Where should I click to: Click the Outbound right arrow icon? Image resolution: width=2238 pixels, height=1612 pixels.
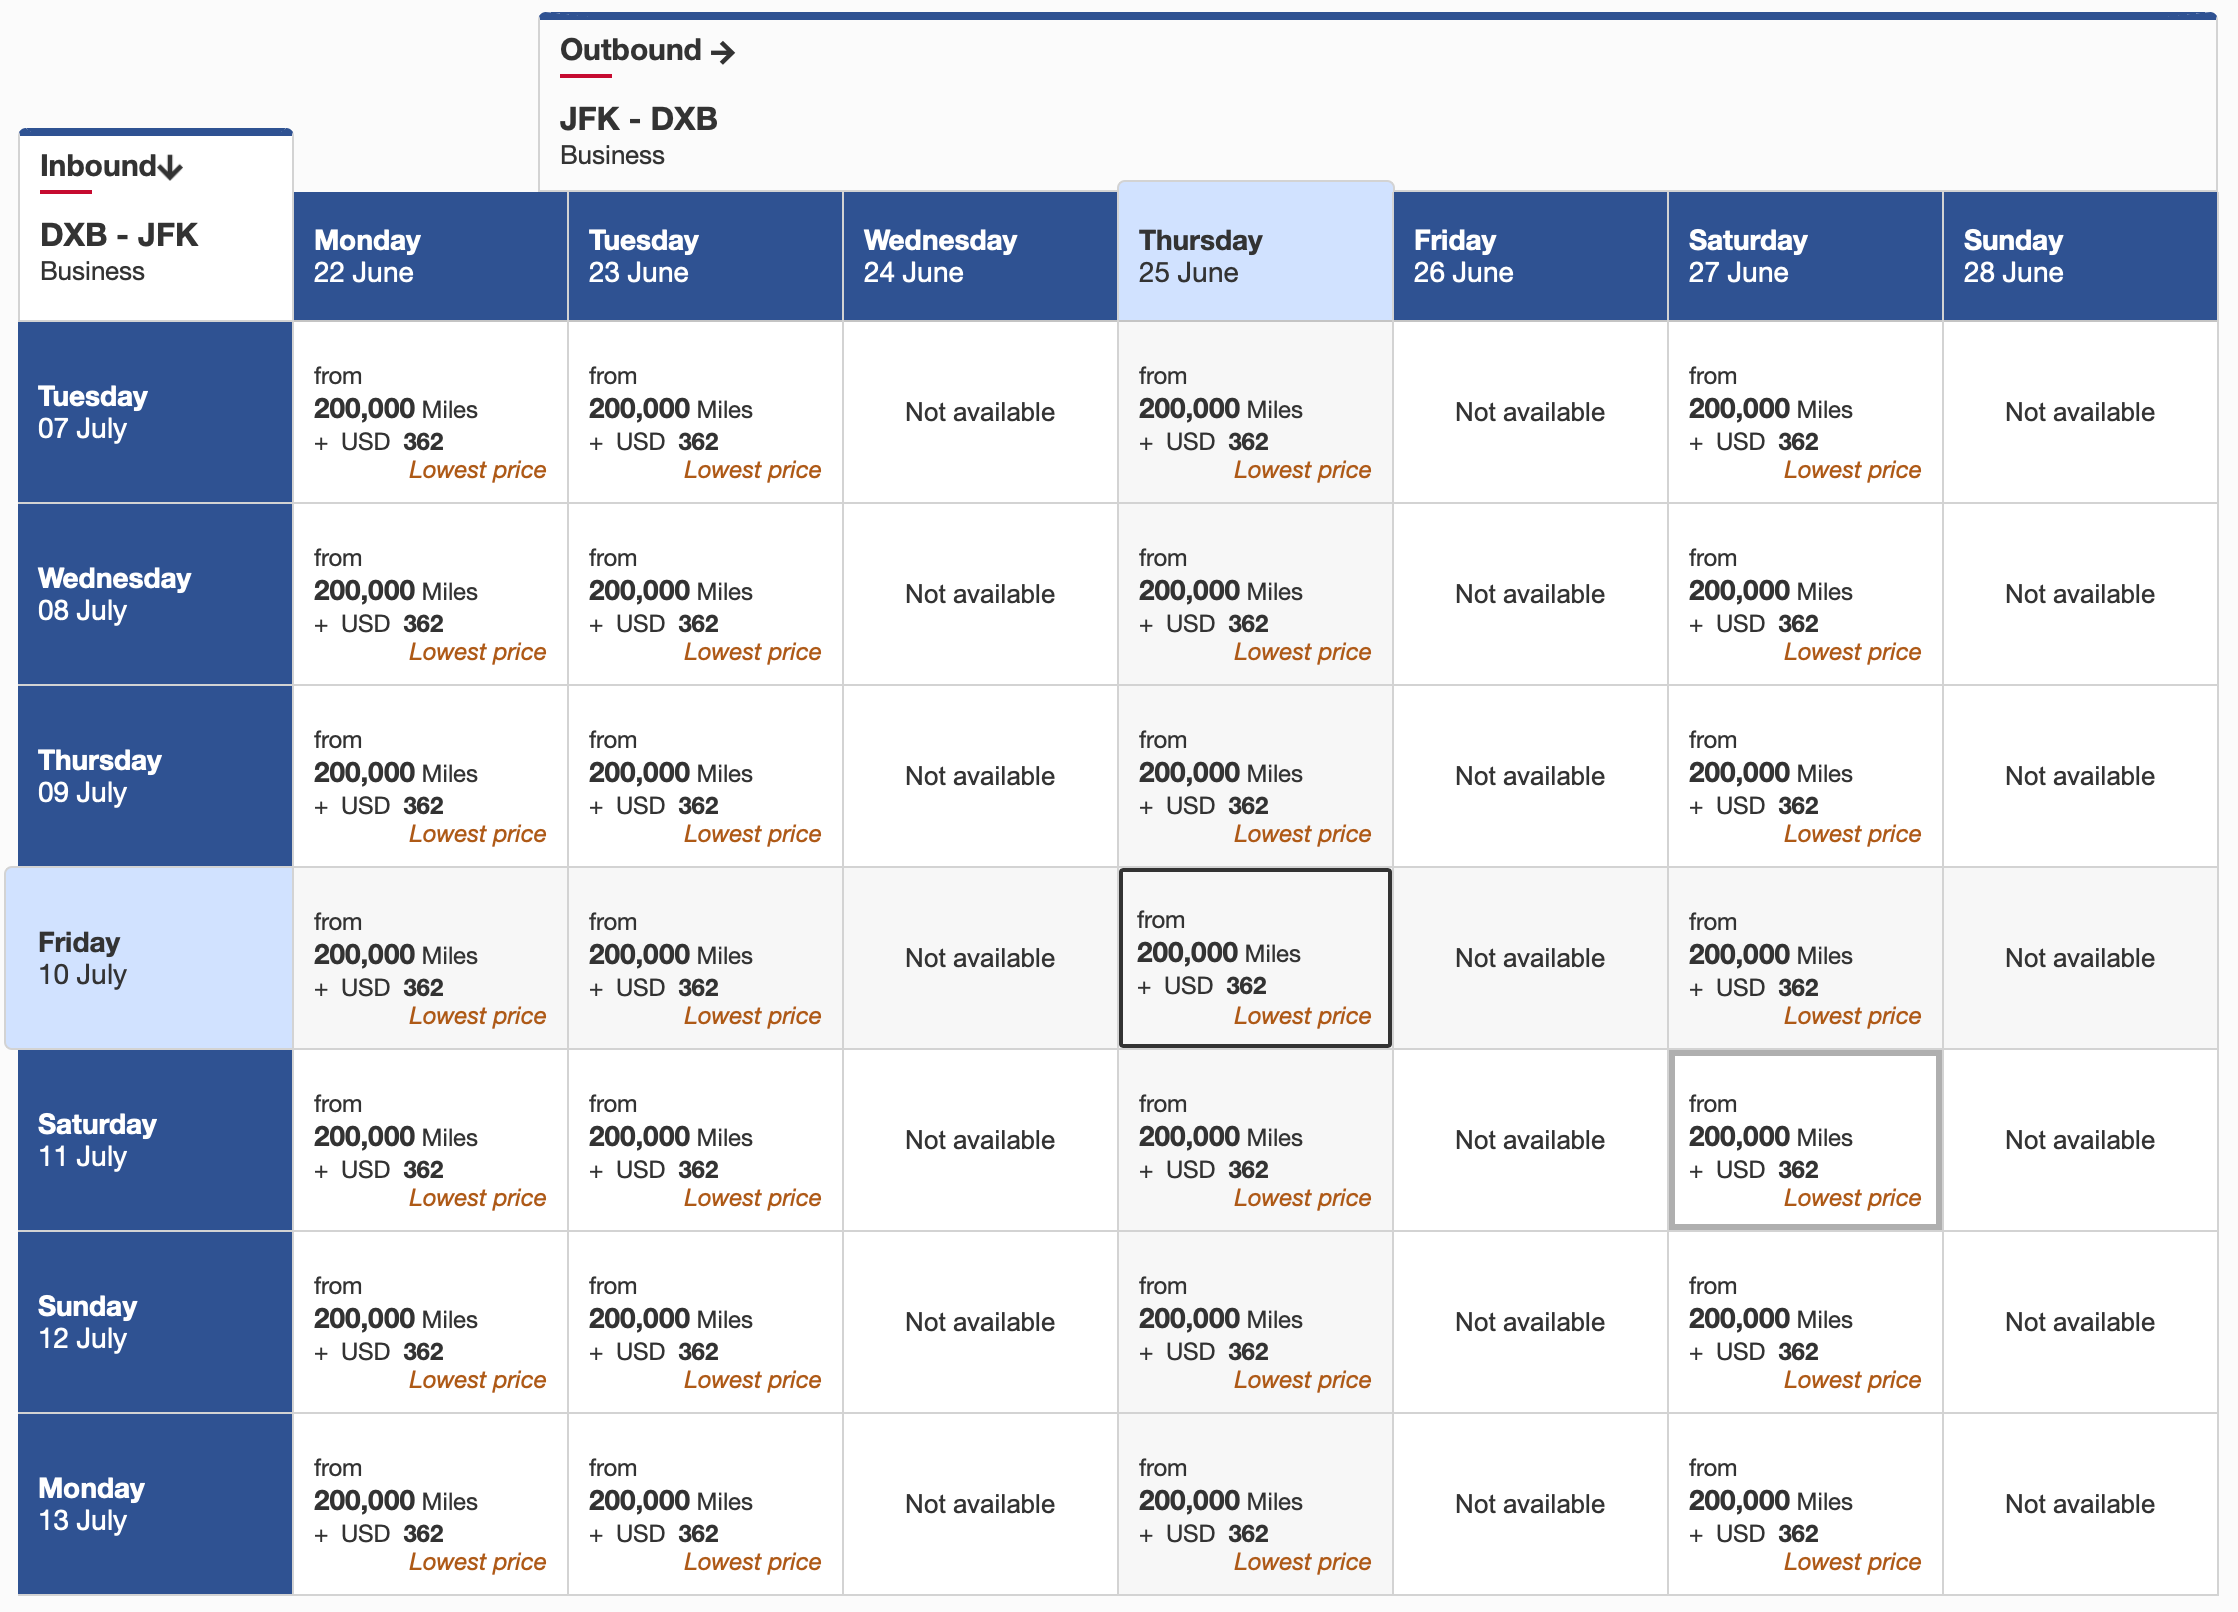[723, 52]
